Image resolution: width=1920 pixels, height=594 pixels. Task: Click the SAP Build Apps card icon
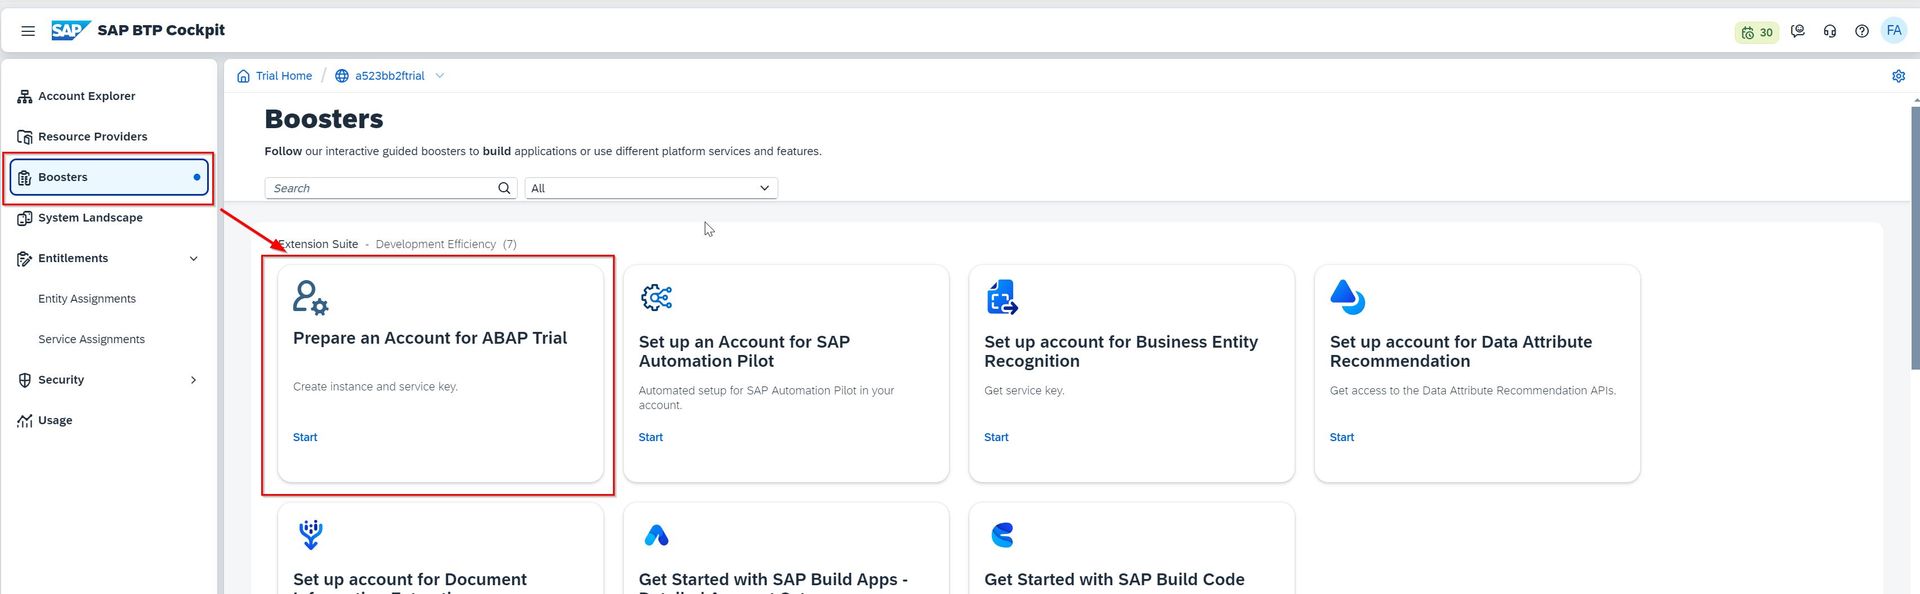(x=656, y=535)
